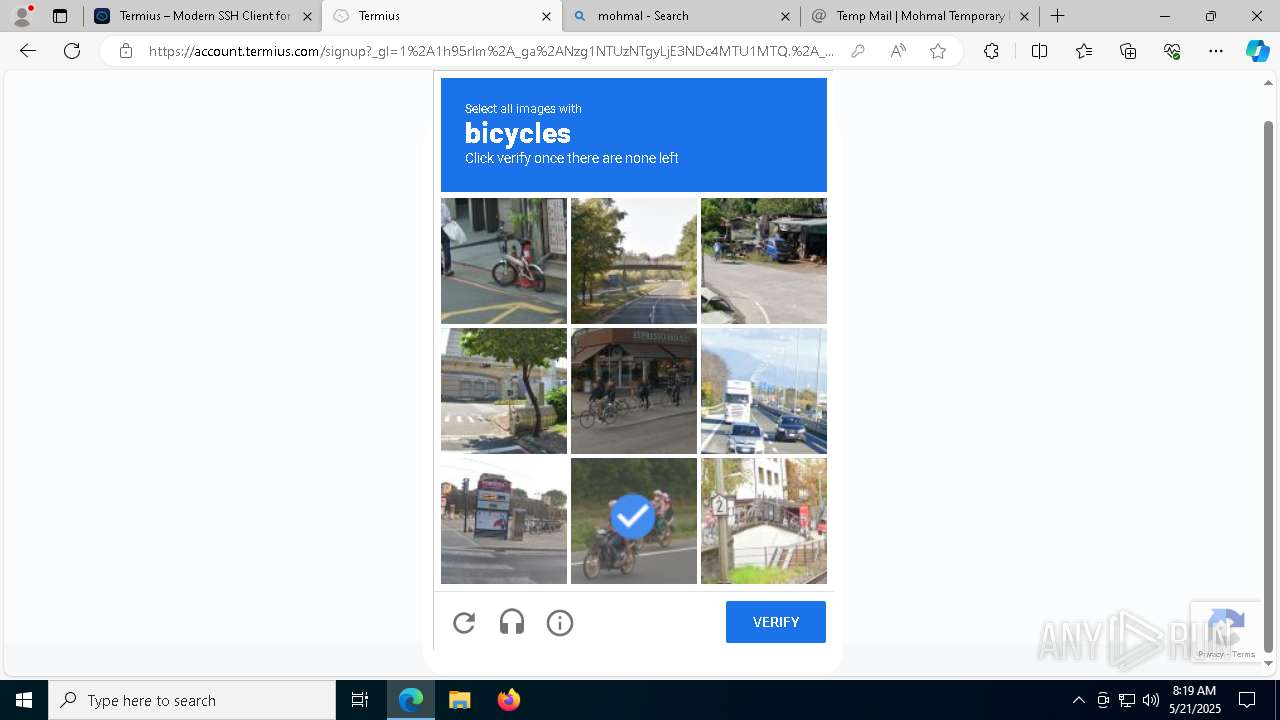This screenshot has height=720, width=1280.
Task: Open notification center
Action: (x=1247, y=700)
